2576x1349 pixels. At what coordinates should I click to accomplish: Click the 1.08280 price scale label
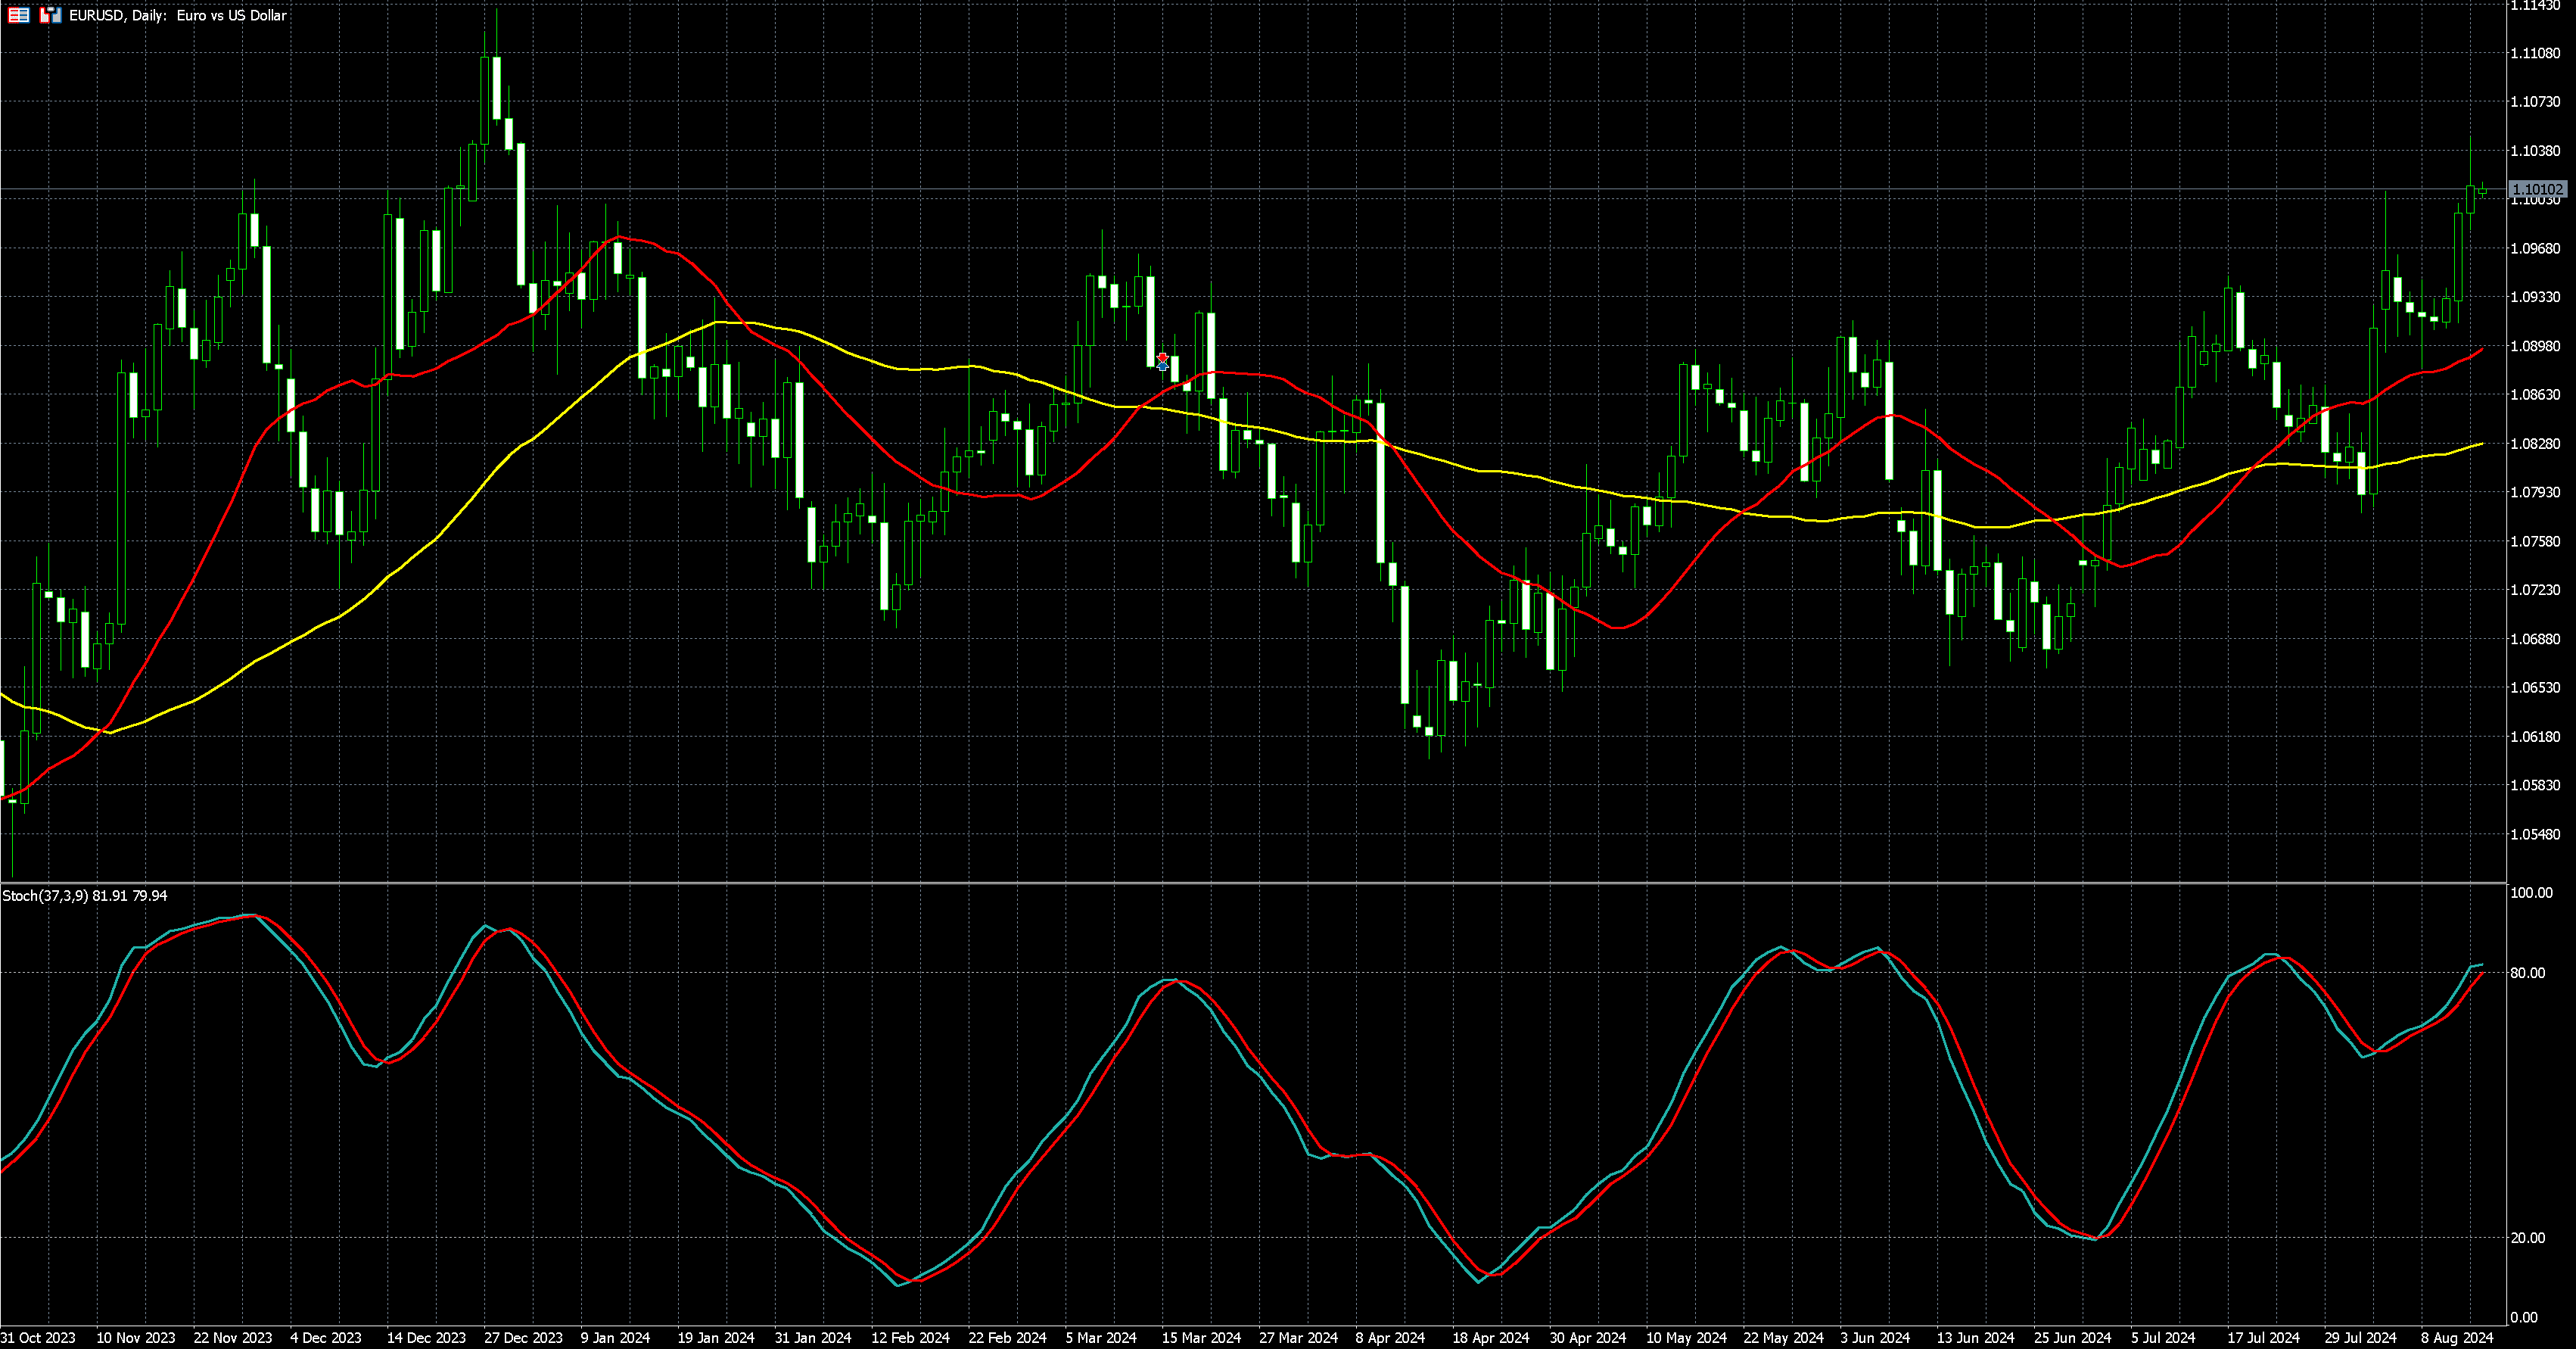point(2535,443)
